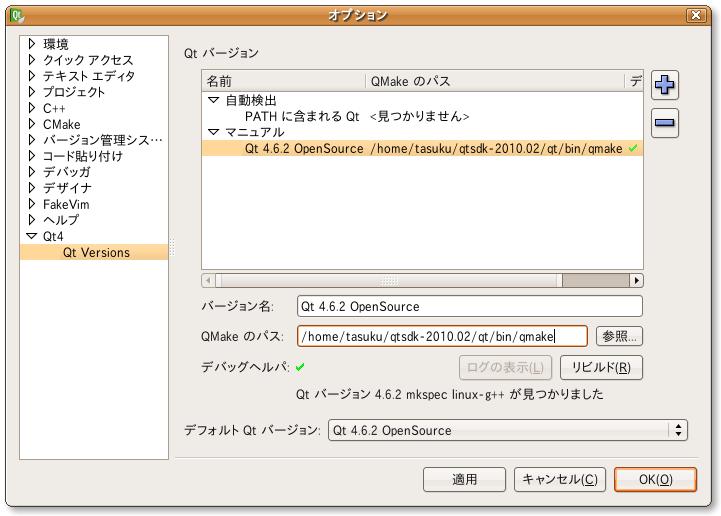This screenshot has width=721, height=516.
Task: Expand the テキスト エディタ category
Action: [32, 76]
